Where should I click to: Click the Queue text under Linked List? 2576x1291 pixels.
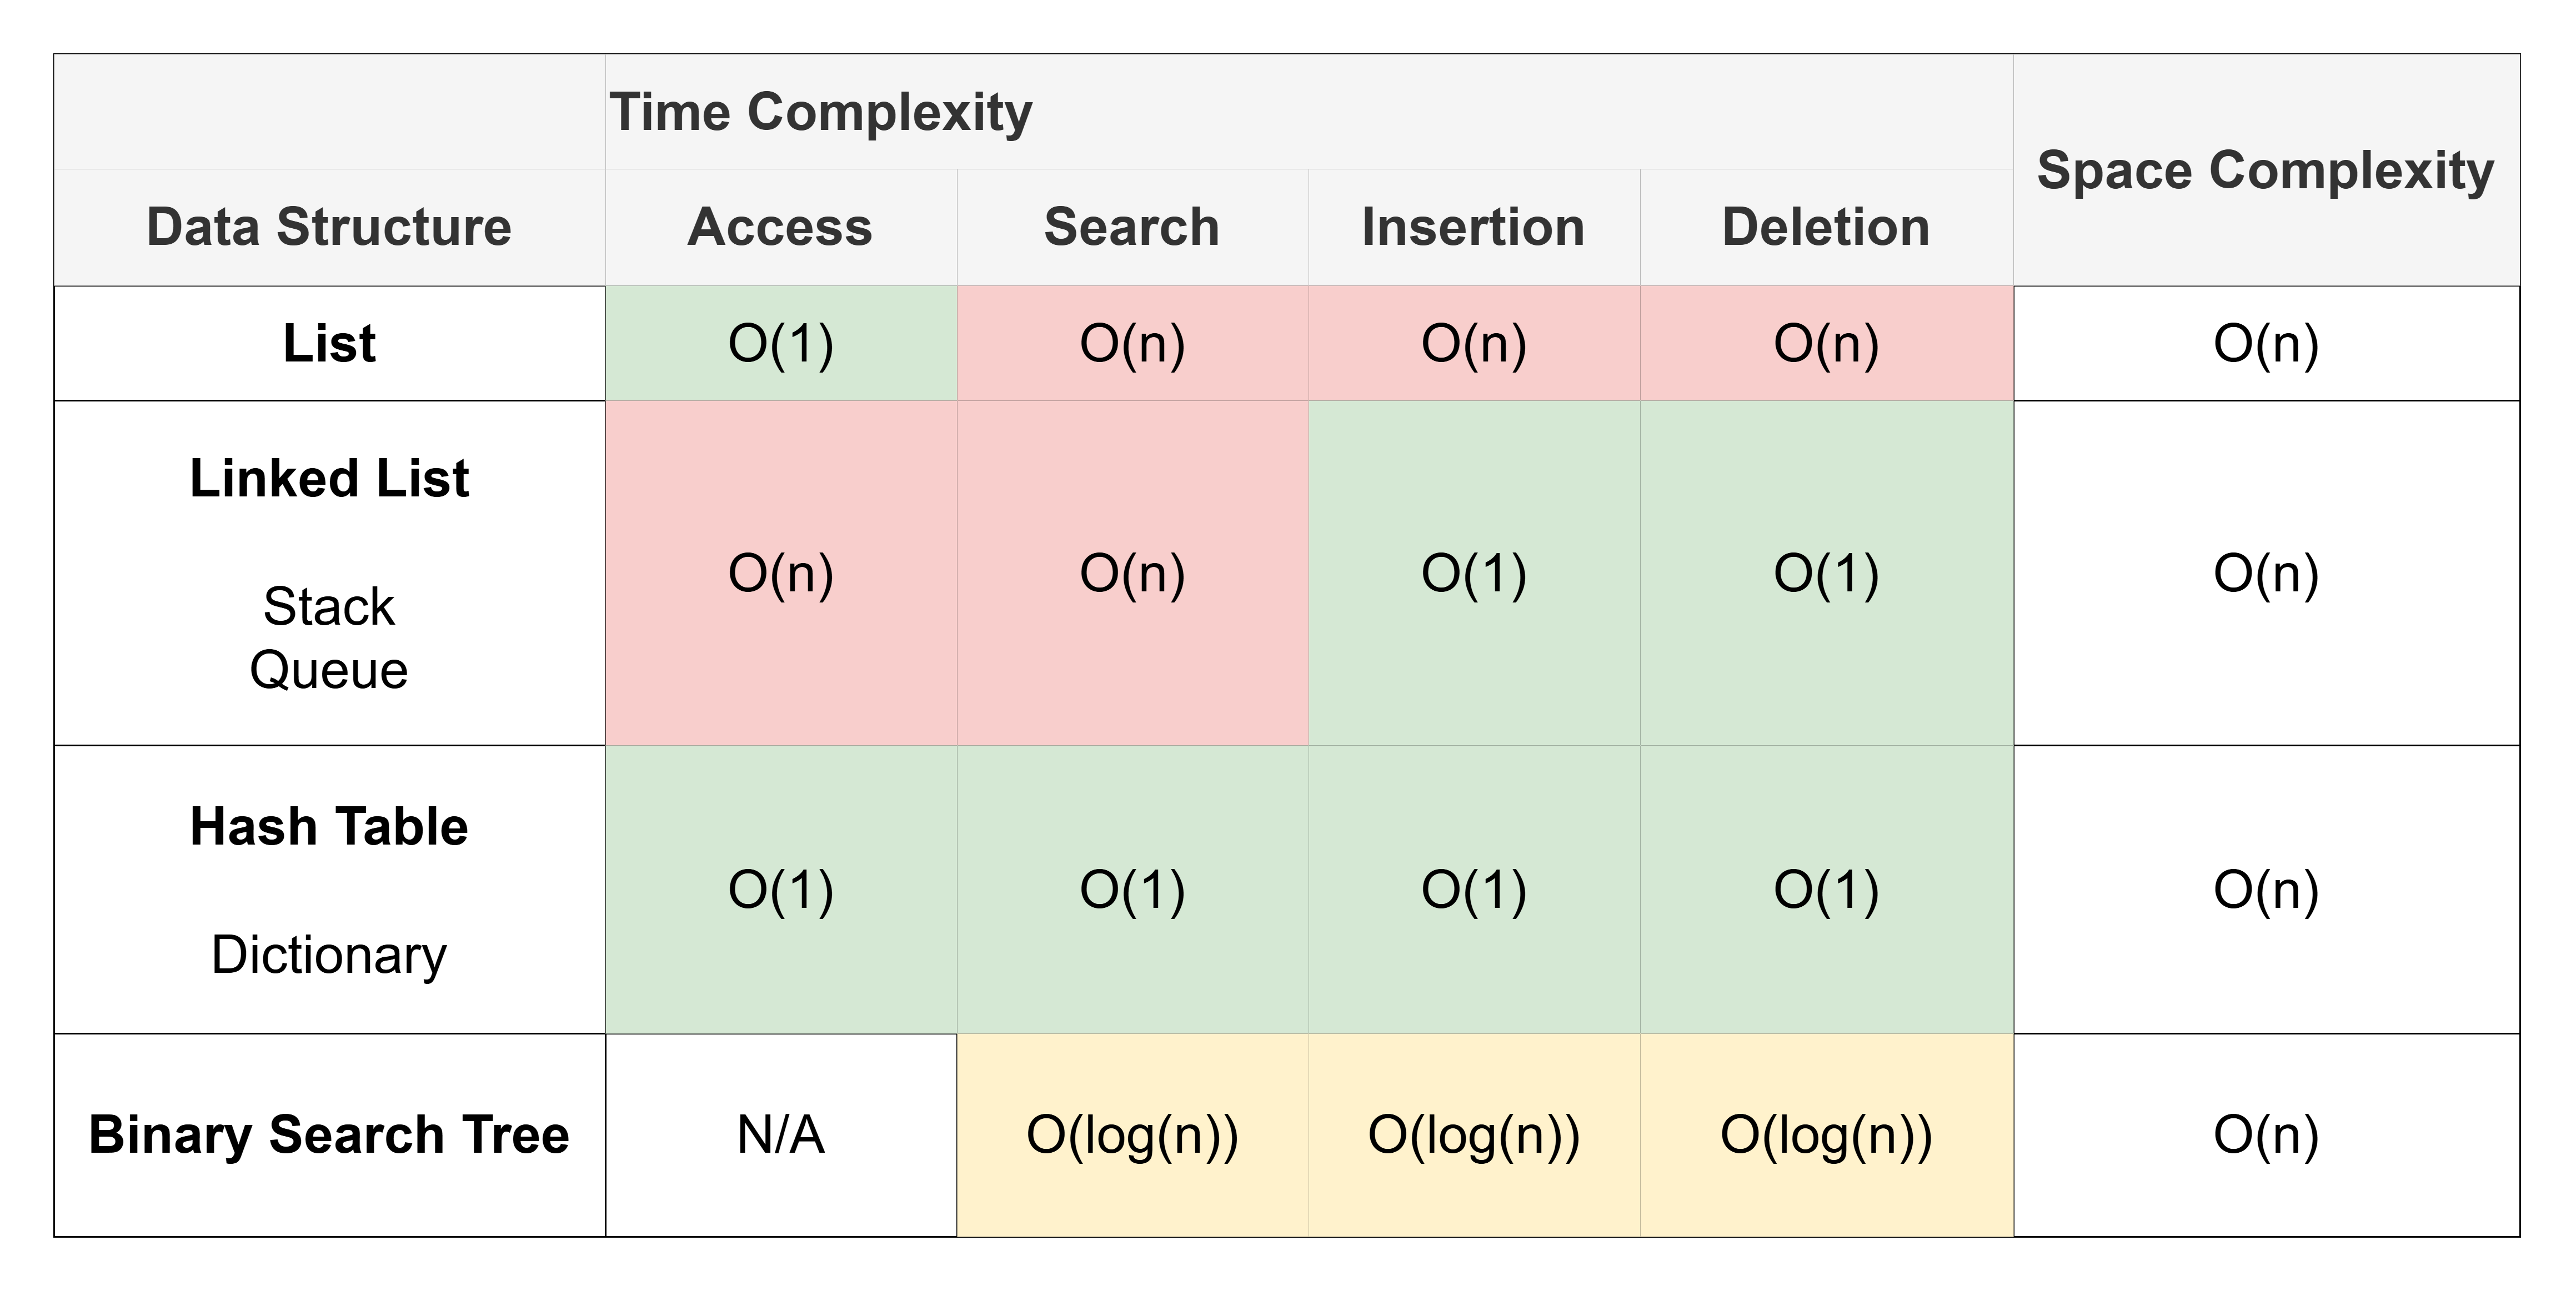[x=329, y=669]
